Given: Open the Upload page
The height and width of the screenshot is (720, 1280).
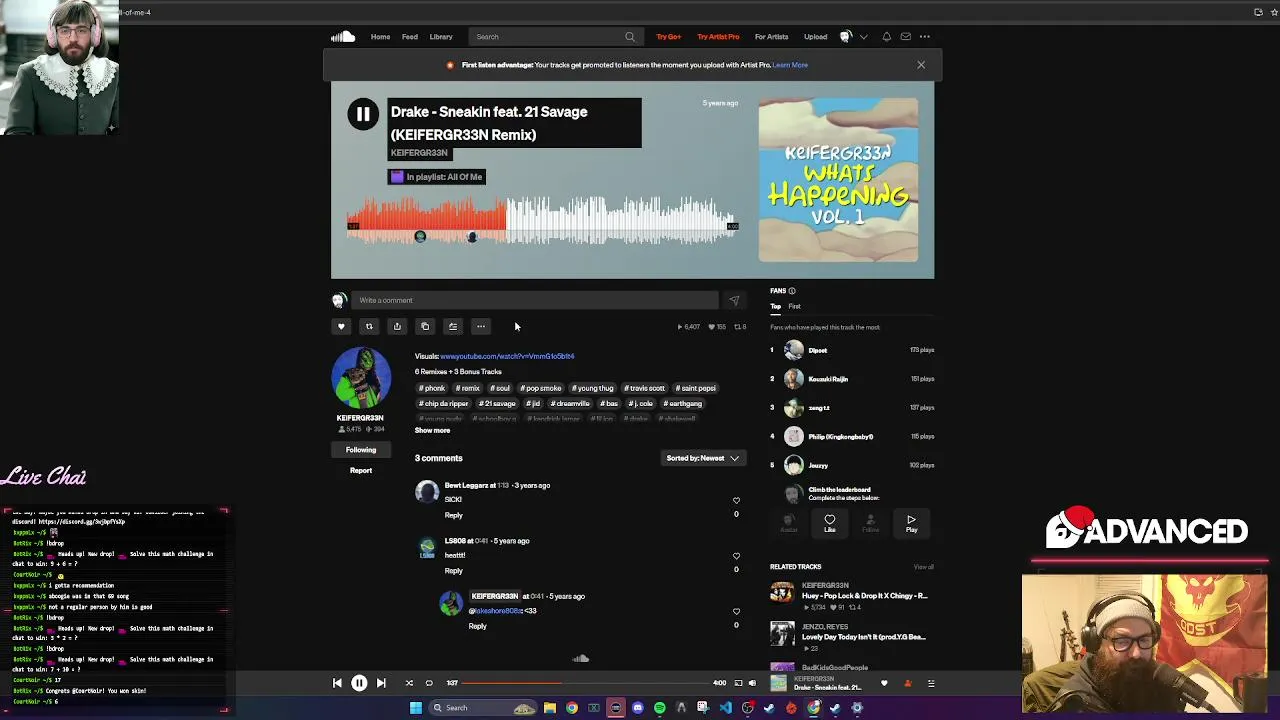Looking at the screenshot, I should [815, 37].
